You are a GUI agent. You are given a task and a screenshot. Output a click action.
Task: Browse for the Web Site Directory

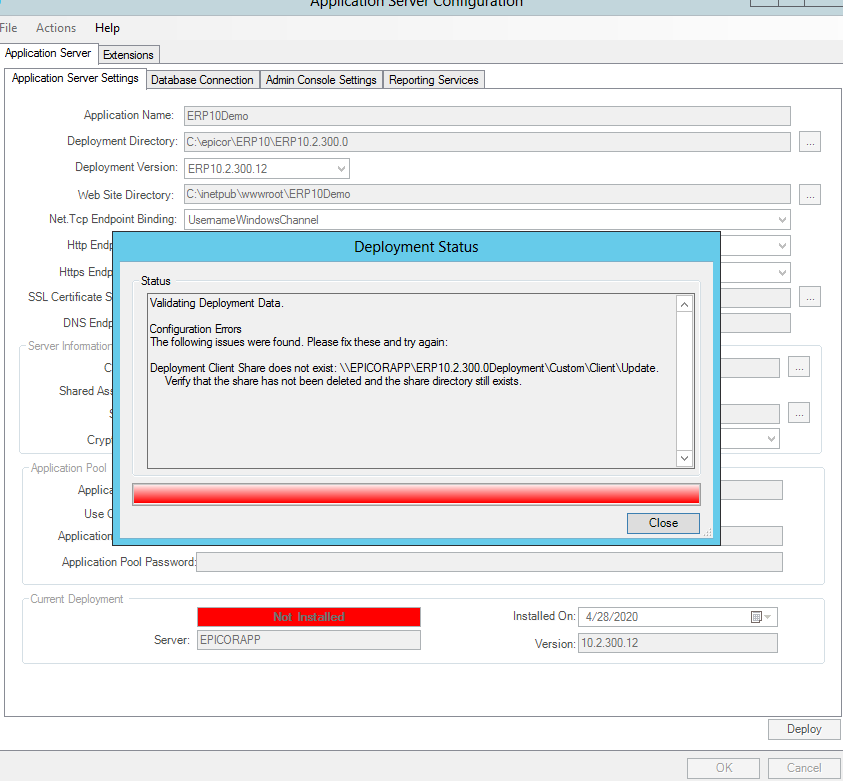point(810,194)
